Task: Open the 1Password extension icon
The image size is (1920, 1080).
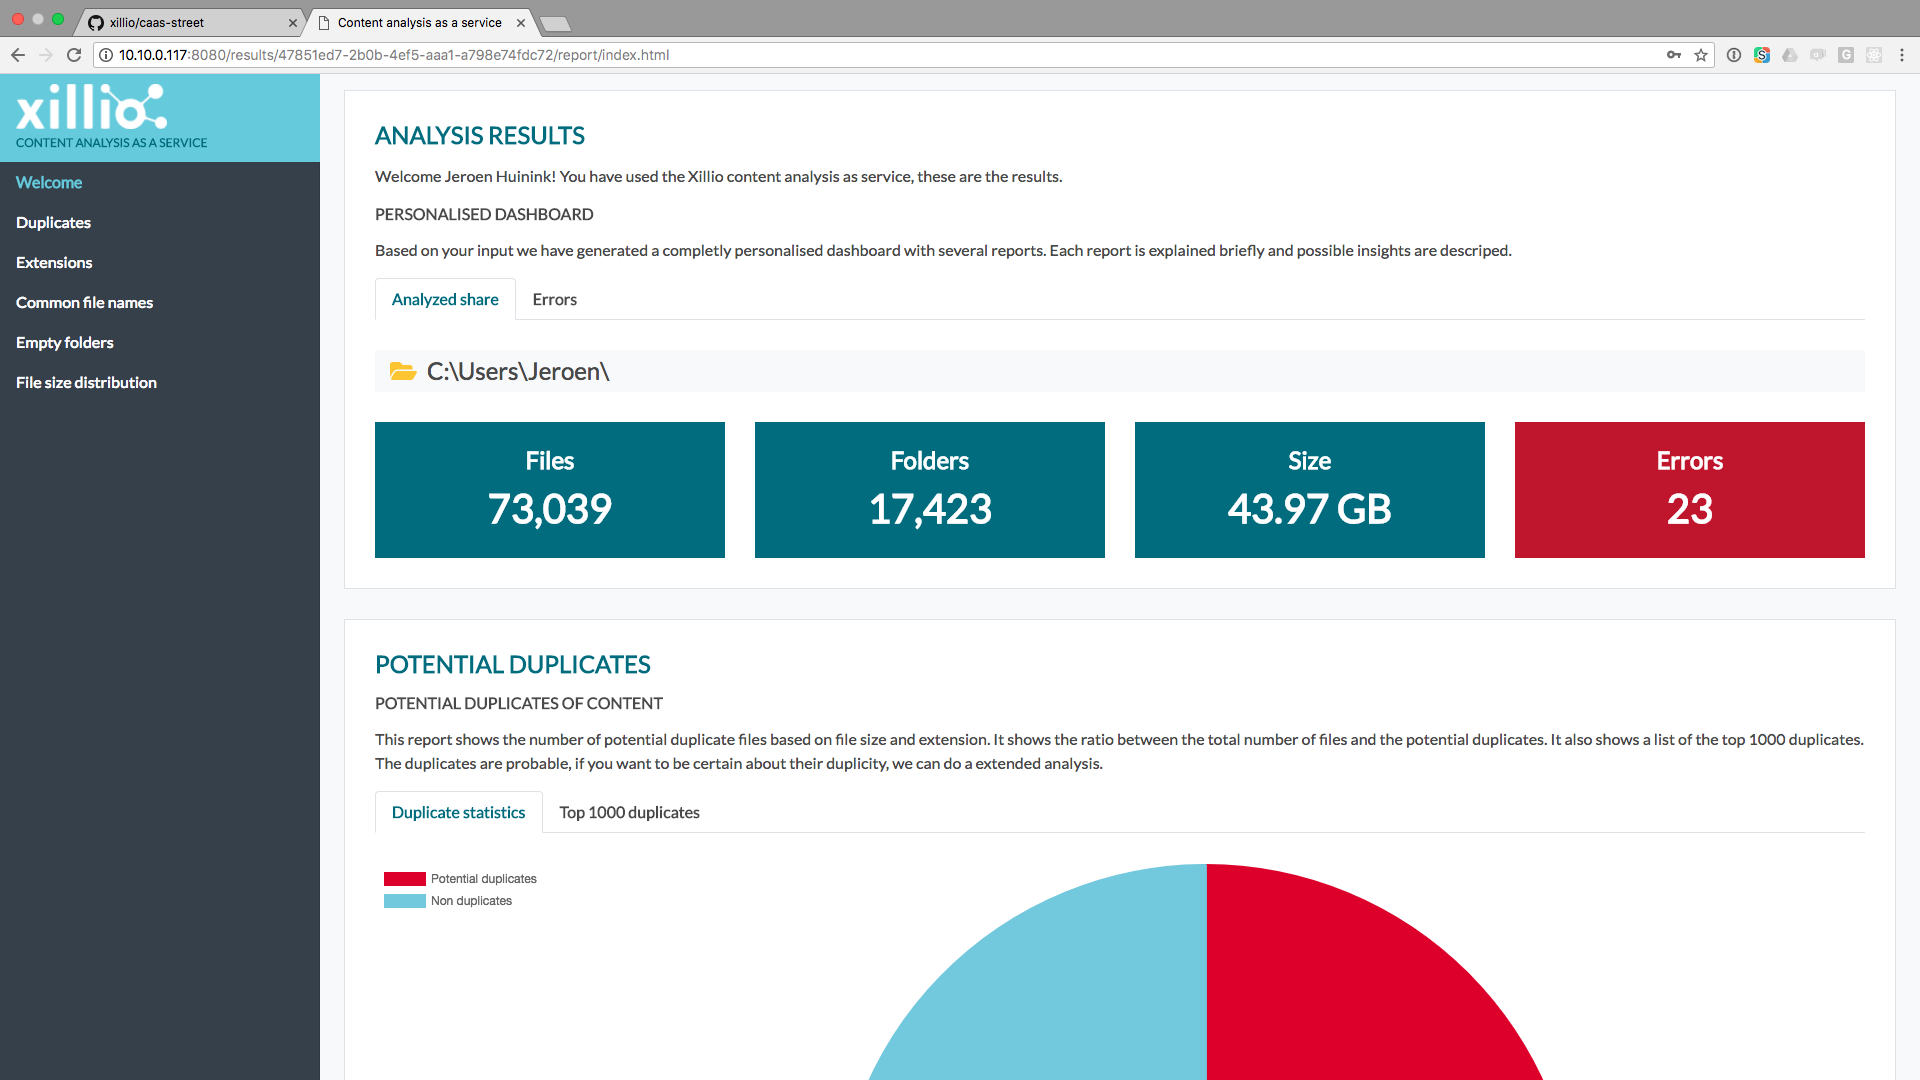Action: [x=1734, y=55]
